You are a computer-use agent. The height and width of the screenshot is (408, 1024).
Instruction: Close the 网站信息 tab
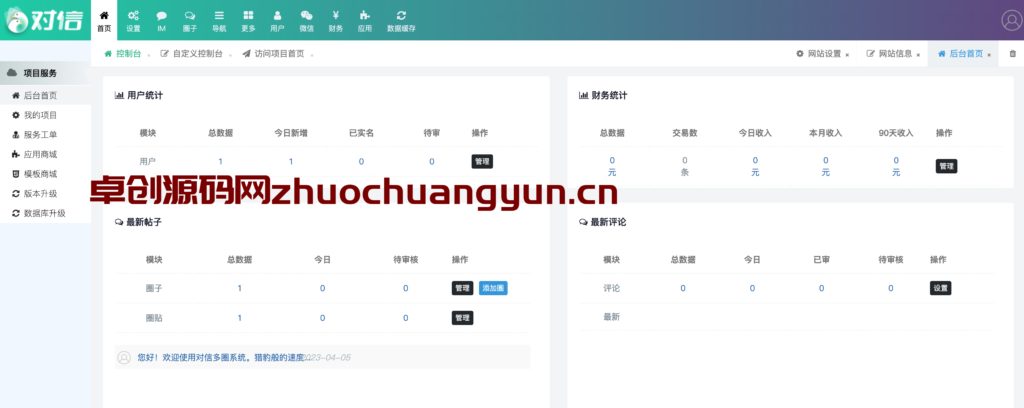(x=918, y=55)
